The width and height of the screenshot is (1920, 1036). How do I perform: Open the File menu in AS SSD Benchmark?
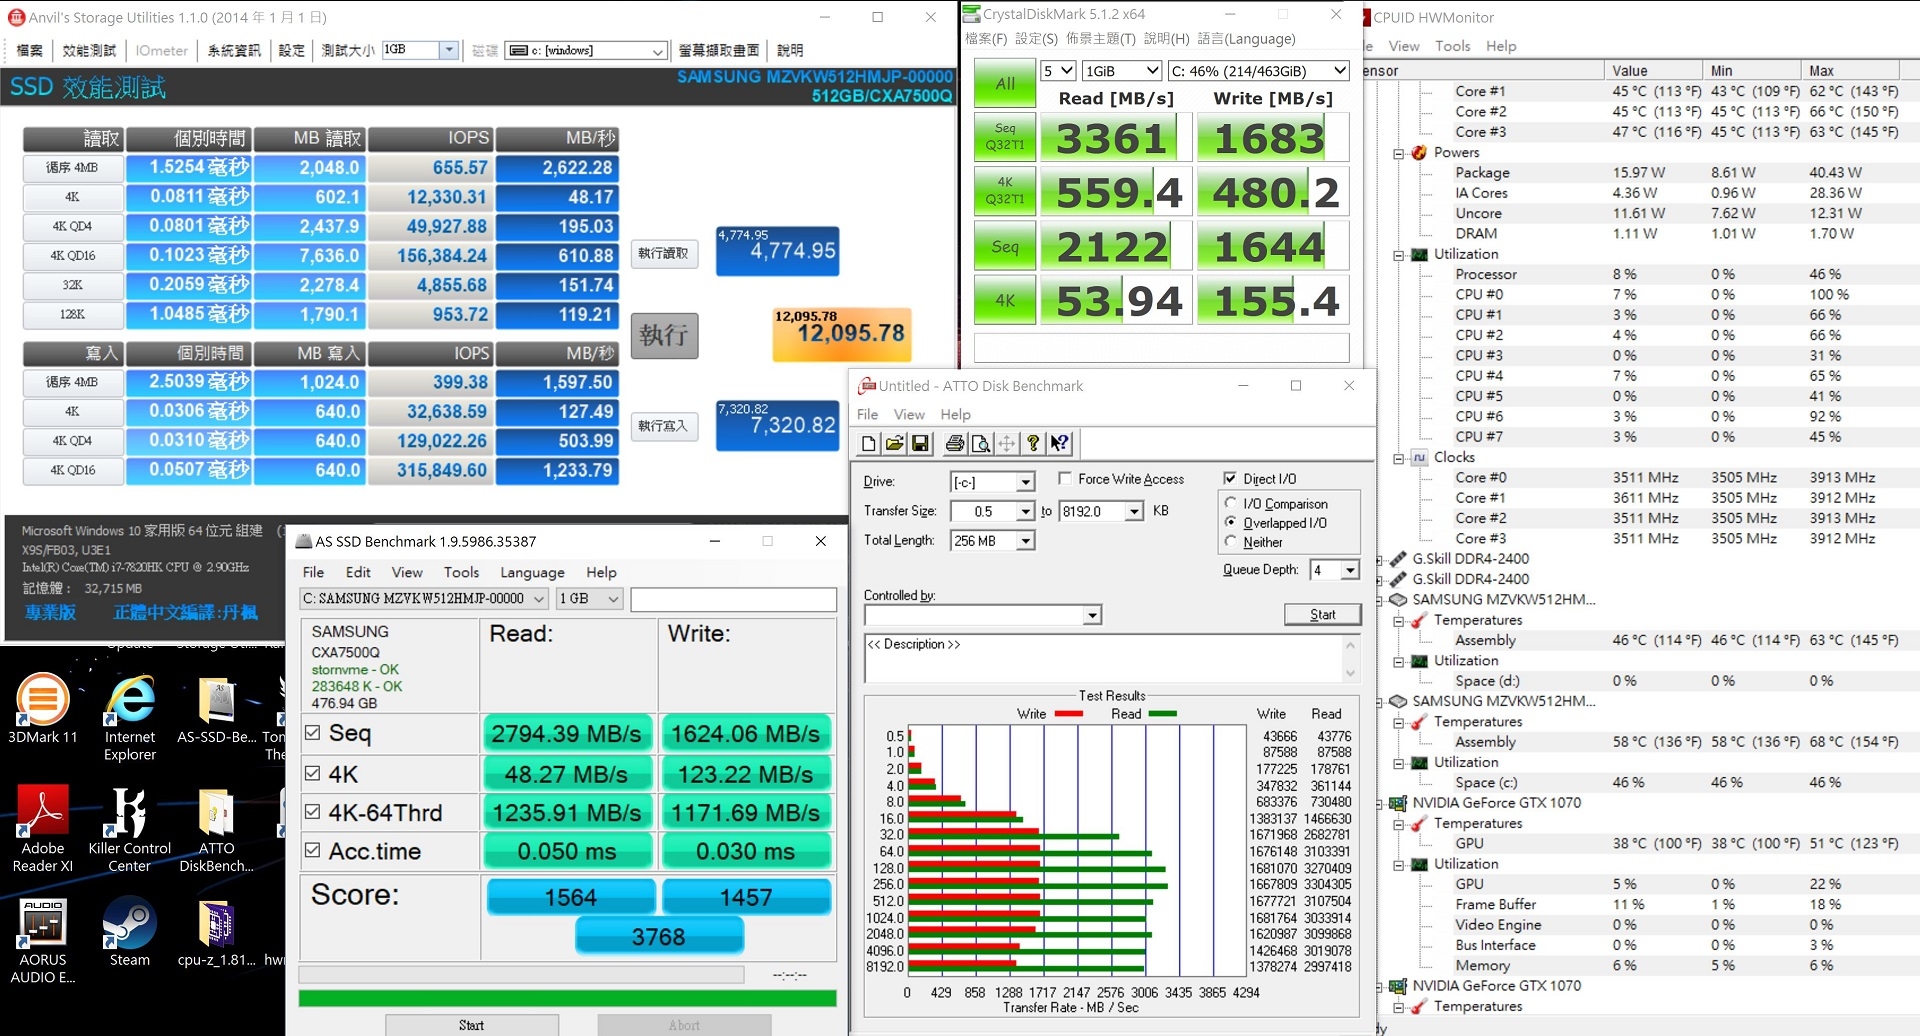pos(313,573)
